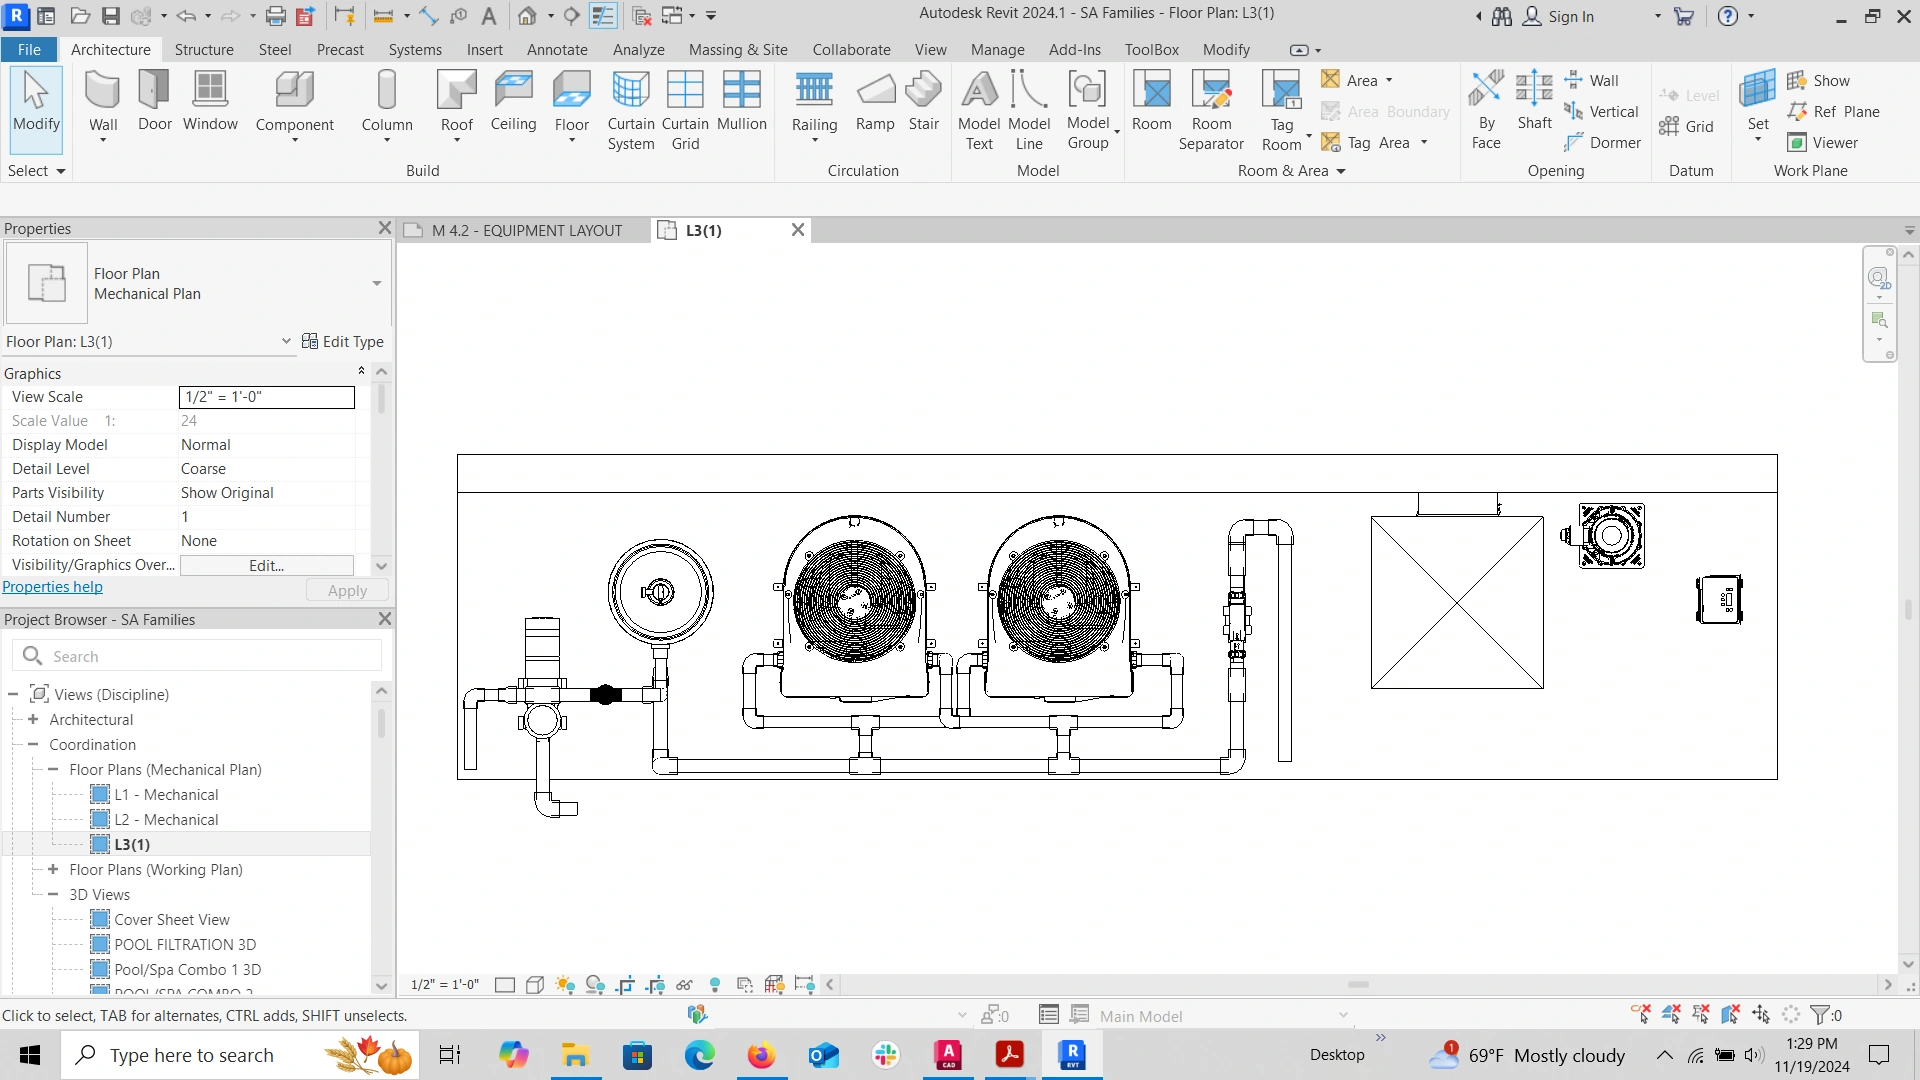Toggle shadows in view control bar
Screen dimensions: 1920x1080
(x=595, y=985)
